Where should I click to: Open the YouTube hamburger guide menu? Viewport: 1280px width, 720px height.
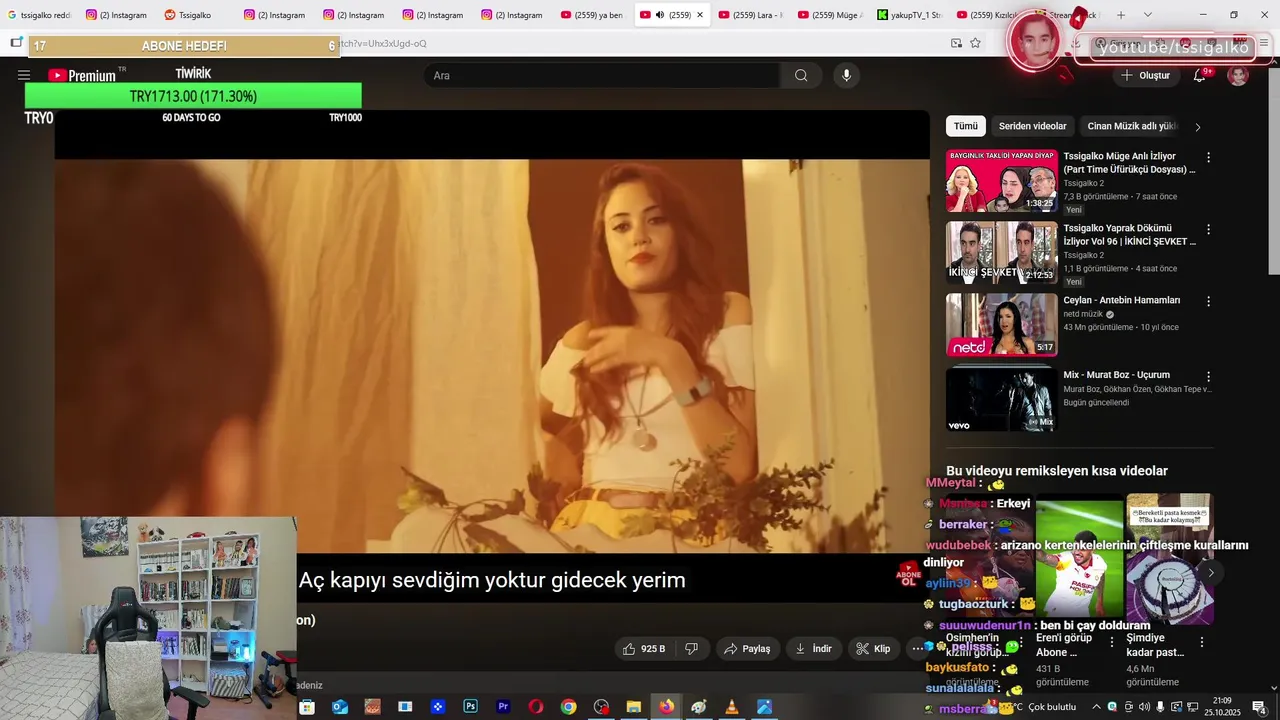[x=24, y=75]
